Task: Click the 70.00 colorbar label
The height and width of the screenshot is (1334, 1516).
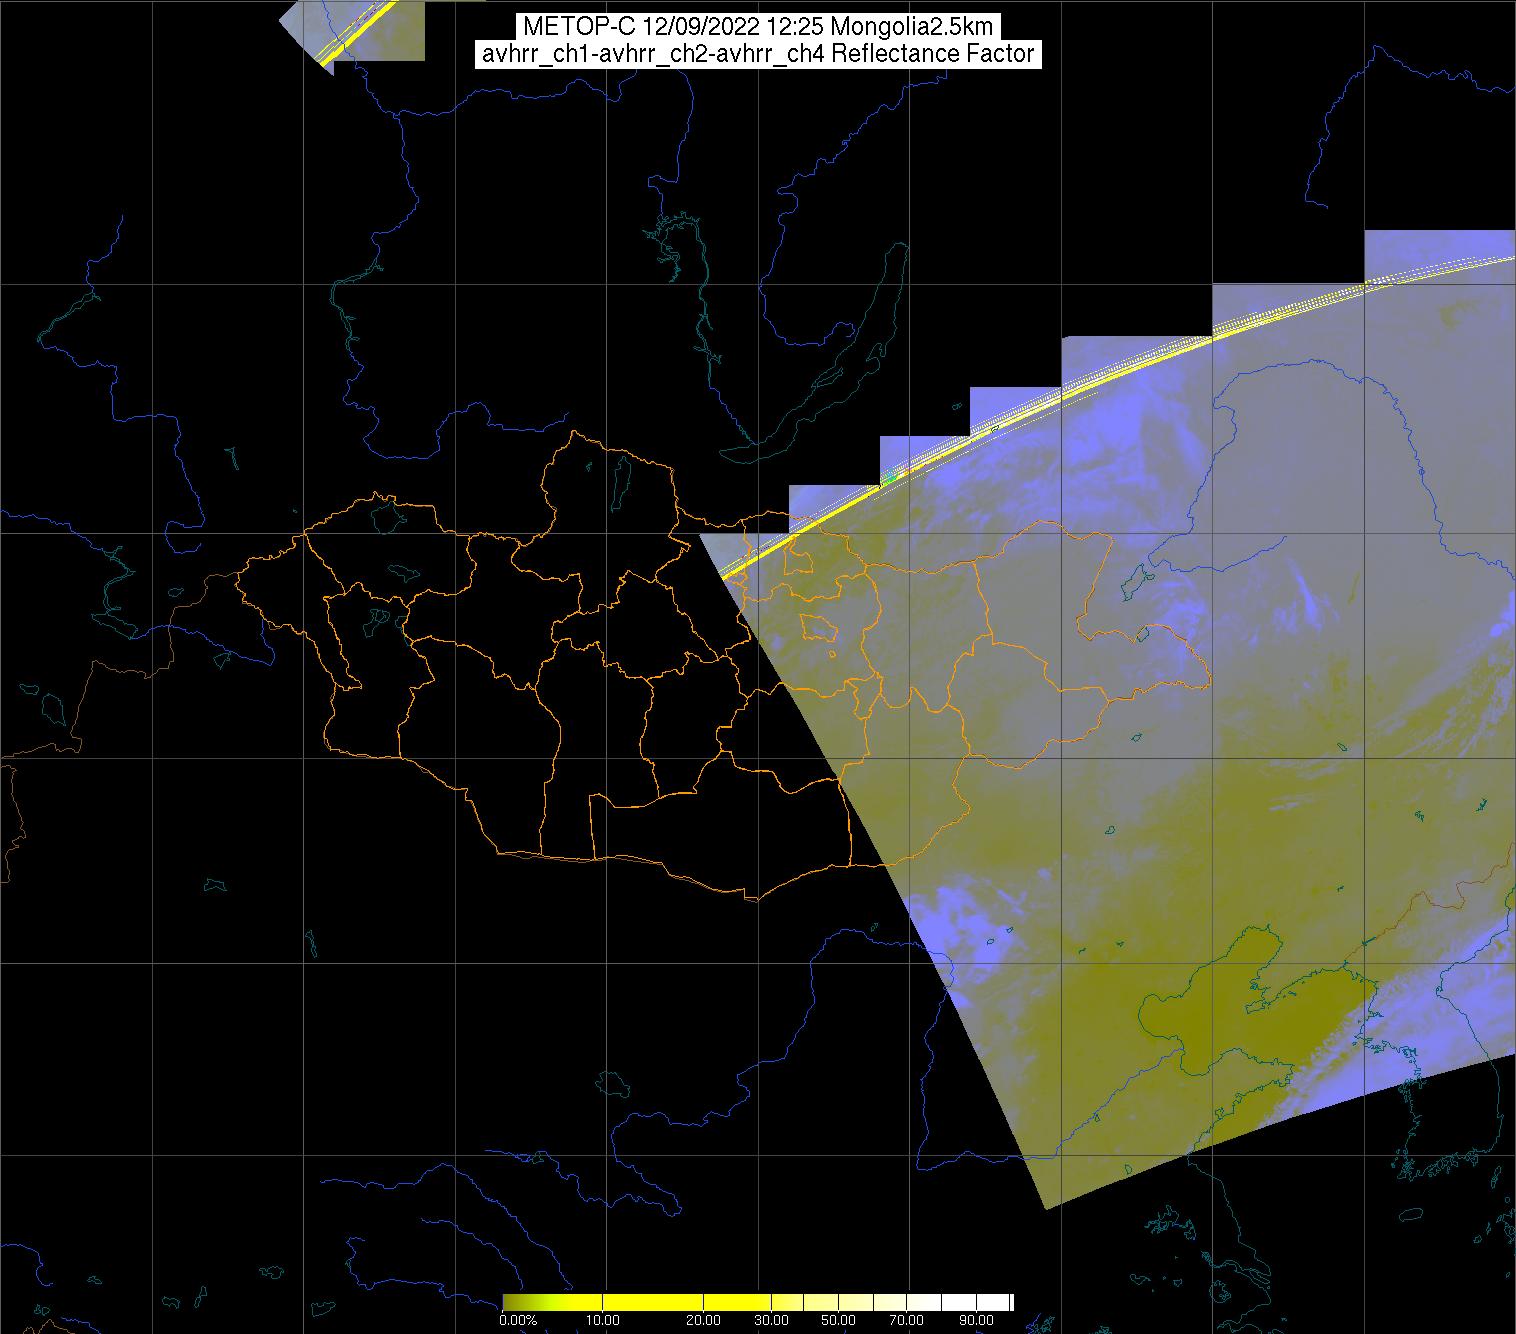Action: (x=907, y=1321)
